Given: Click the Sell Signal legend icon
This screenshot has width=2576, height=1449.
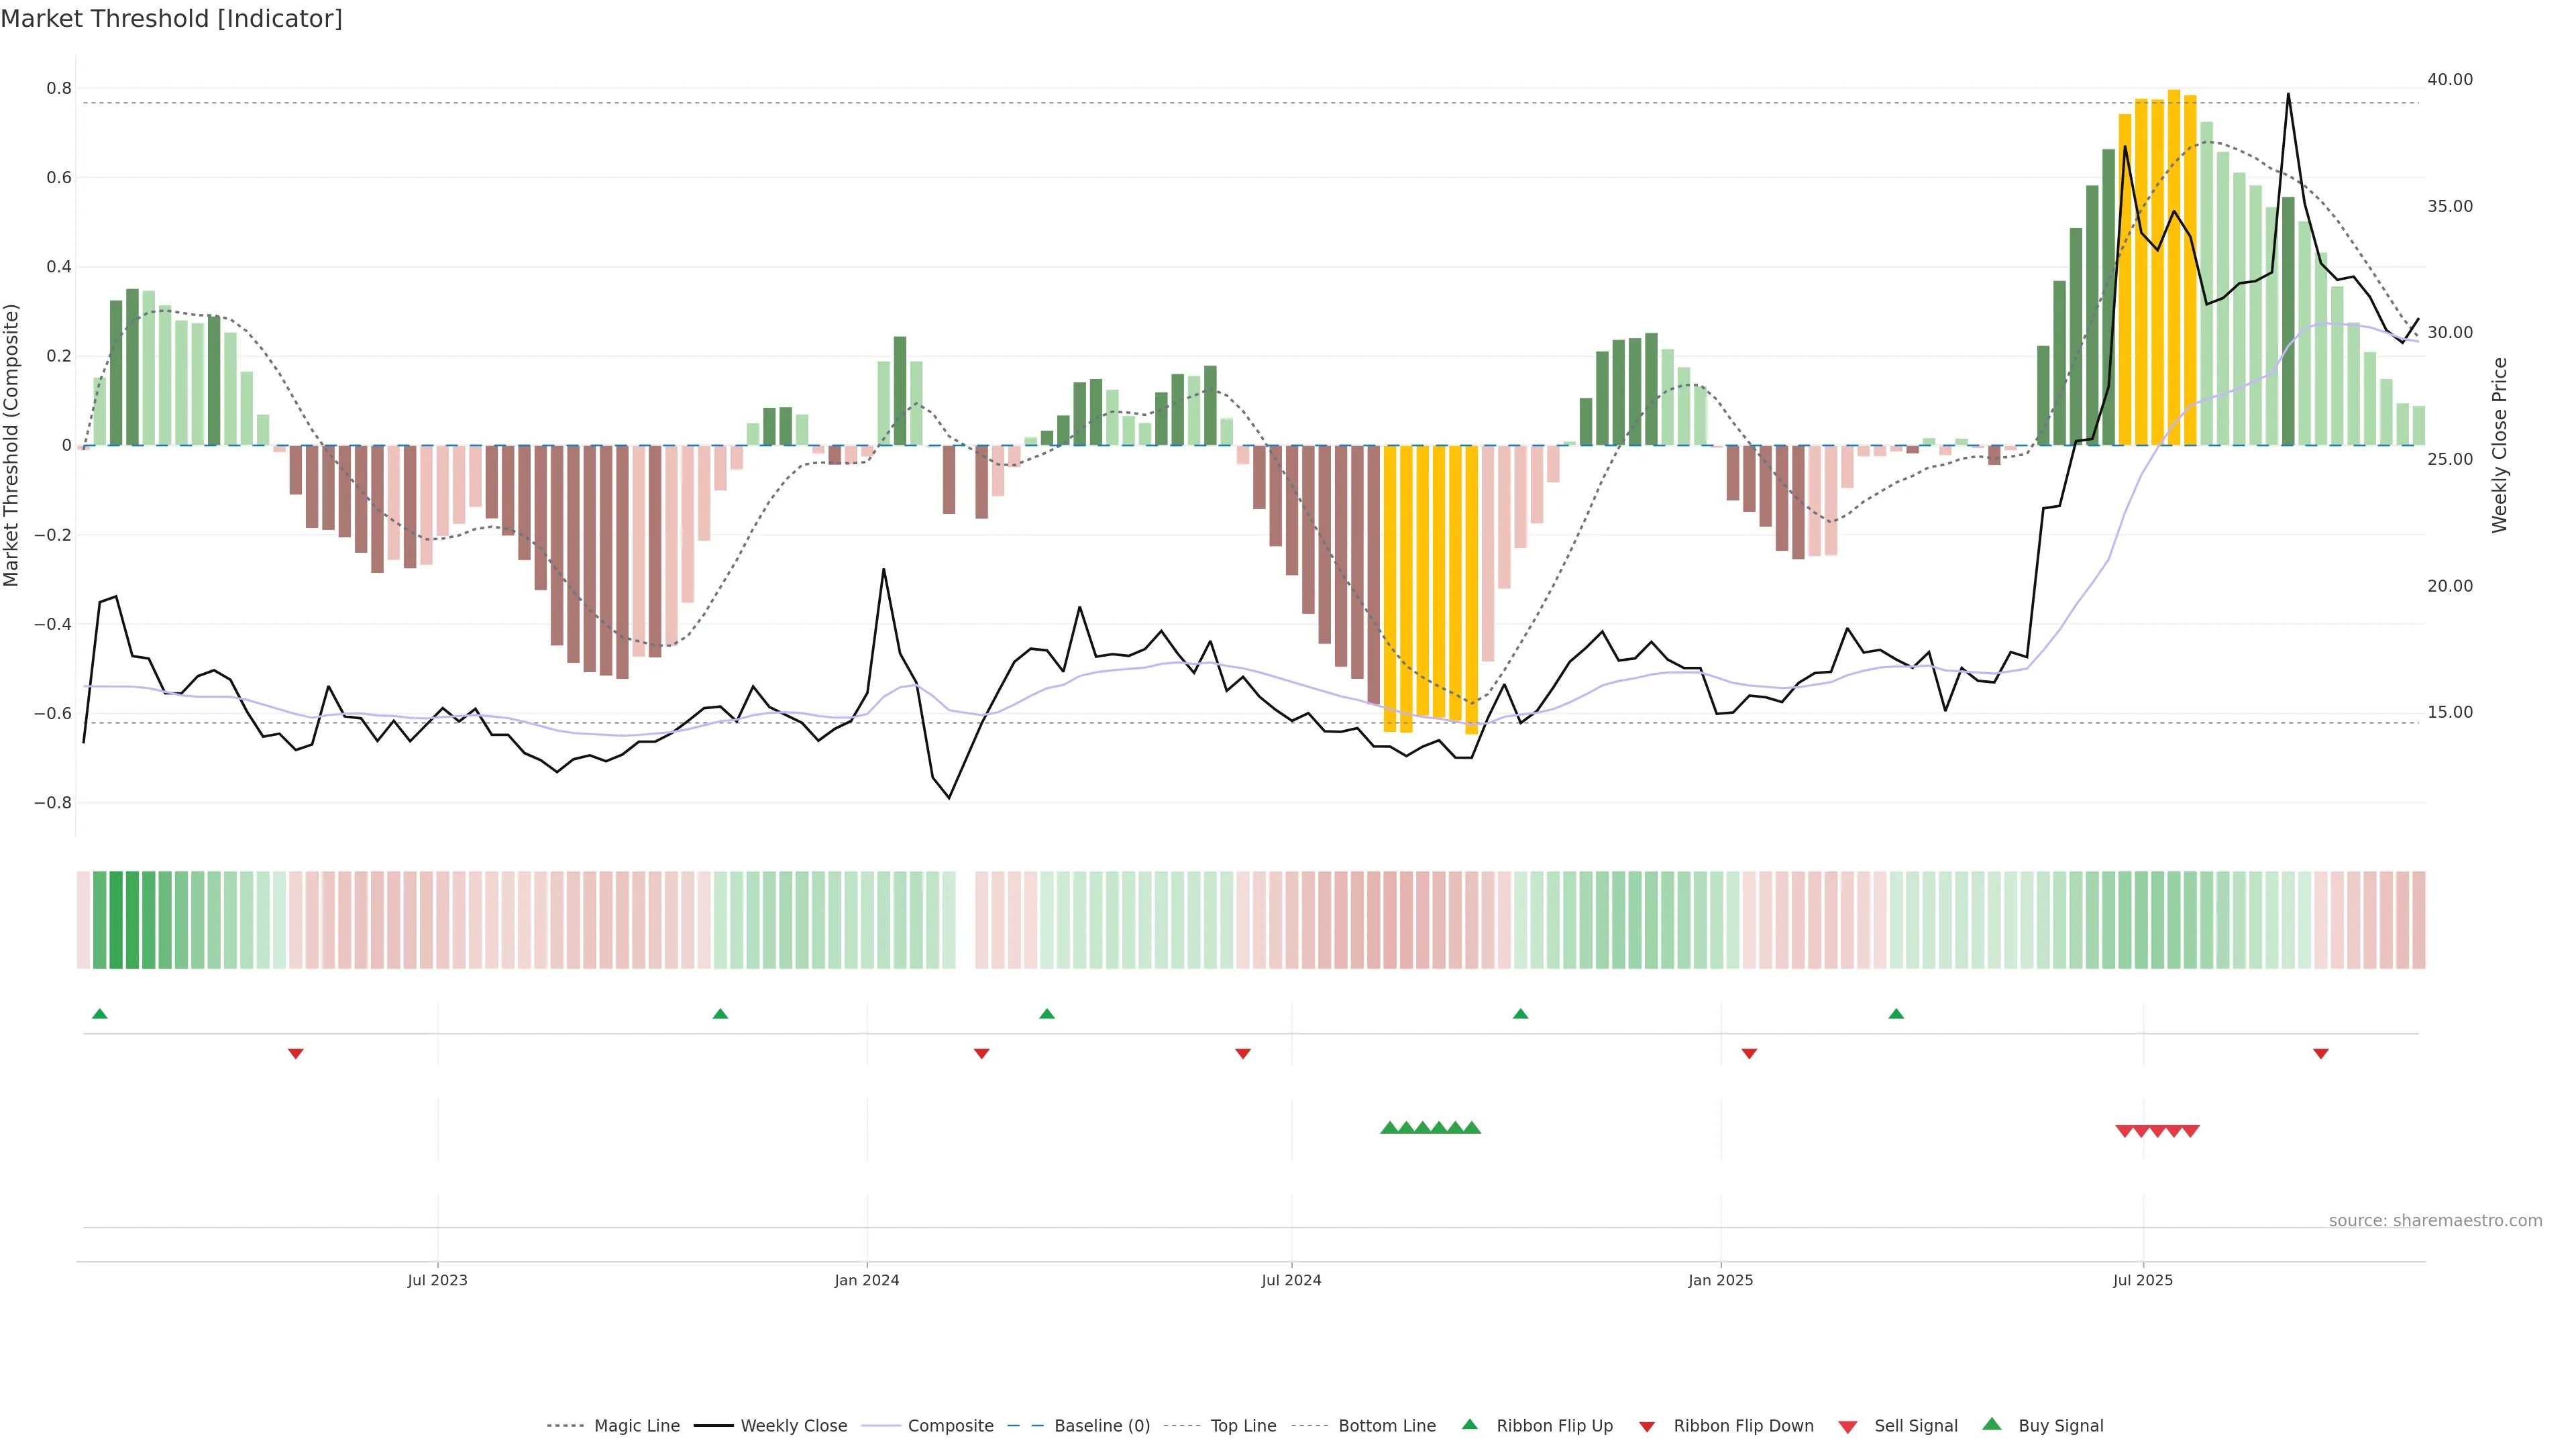Looking at the screenshot, I should 1847,1426.
